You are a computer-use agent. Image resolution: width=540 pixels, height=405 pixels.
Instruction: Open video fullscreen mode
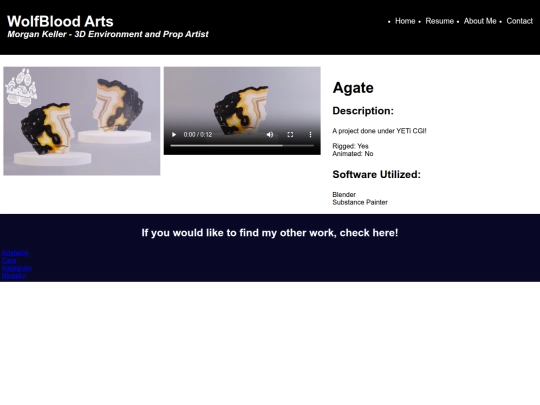290,135
